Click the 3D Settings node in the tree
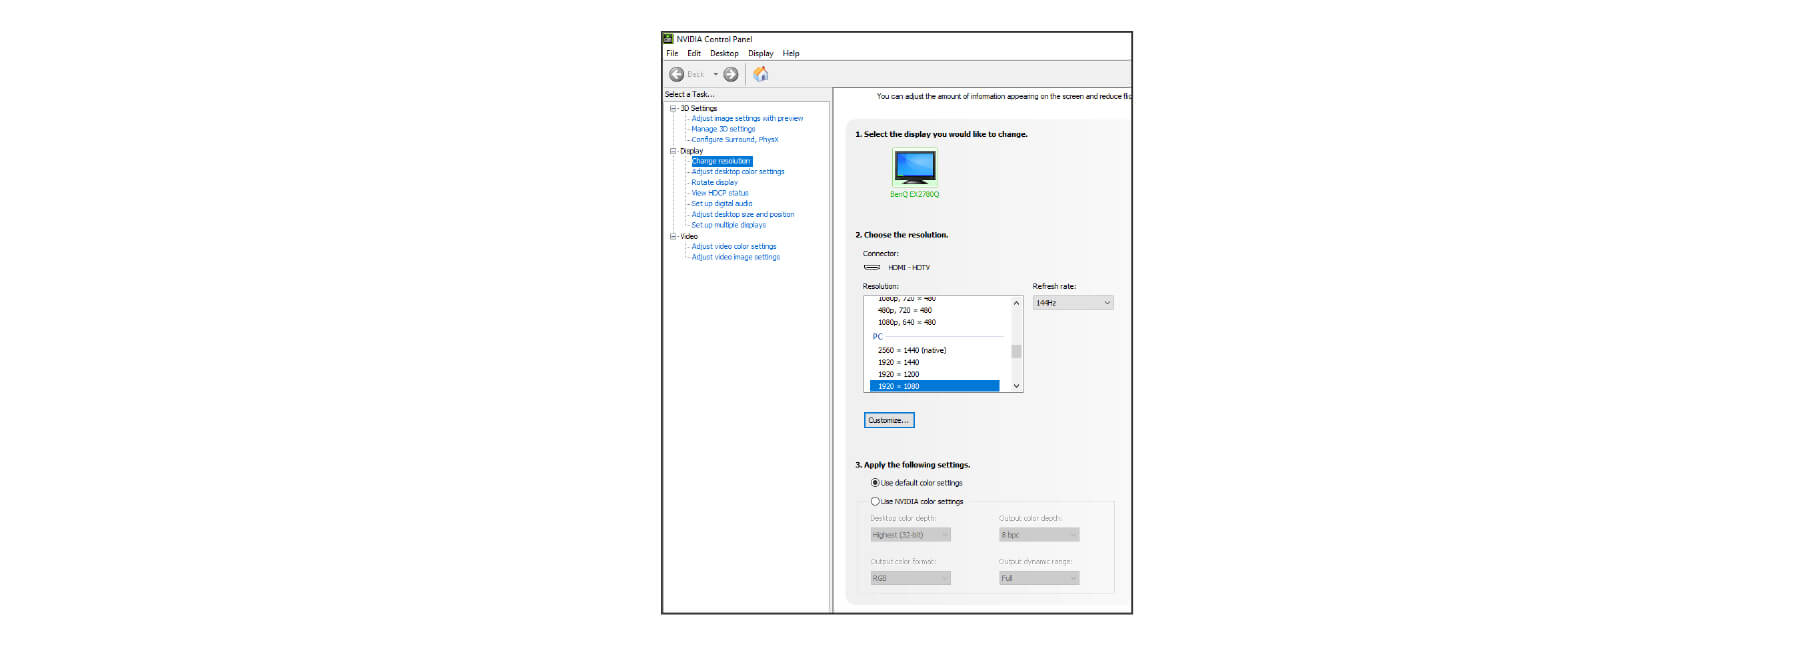1800x647 pixels. click(x=699, y=108)
